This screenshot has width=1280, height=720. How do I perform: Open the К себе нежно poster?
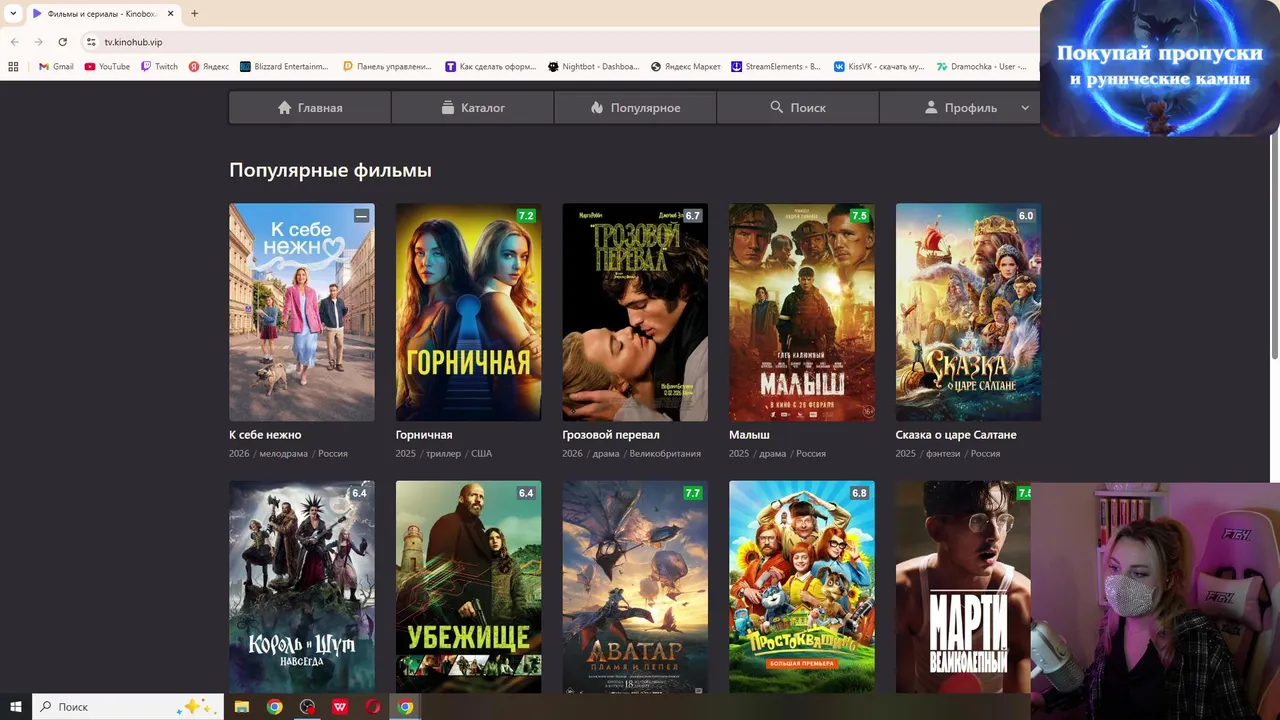302,312
